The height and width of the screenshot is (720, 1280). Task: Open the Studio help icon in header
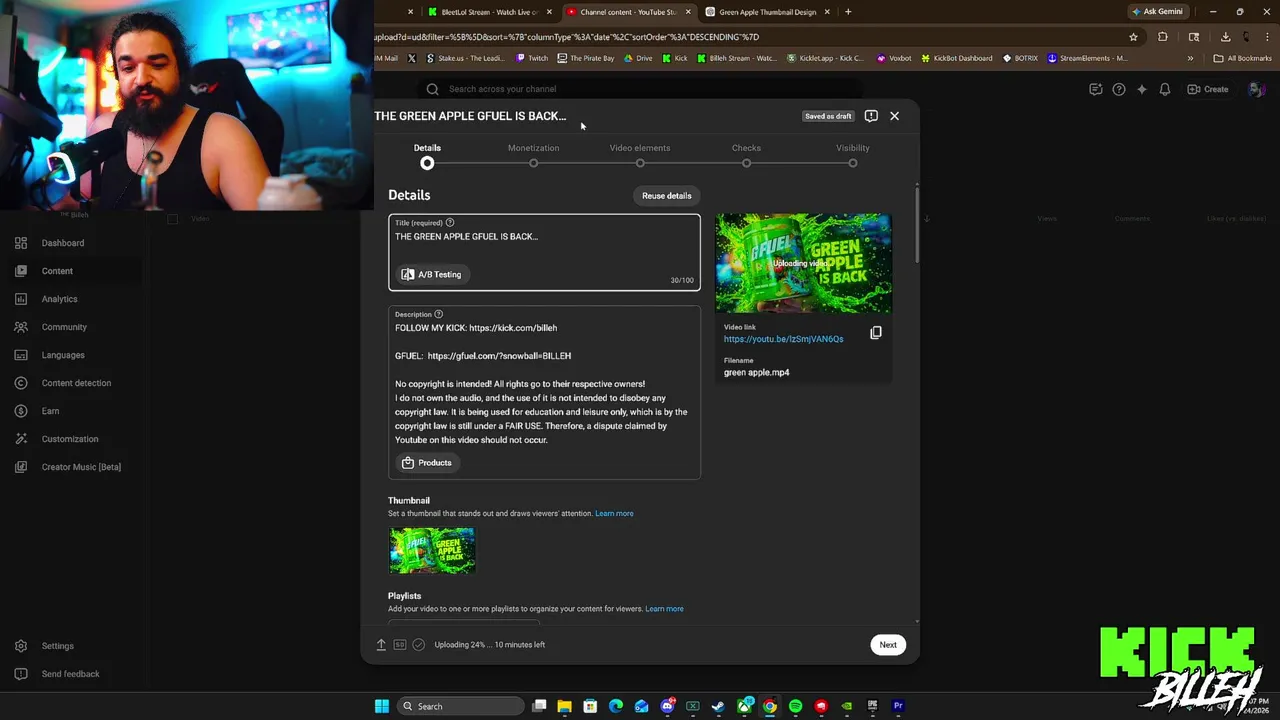(1119, 89)
